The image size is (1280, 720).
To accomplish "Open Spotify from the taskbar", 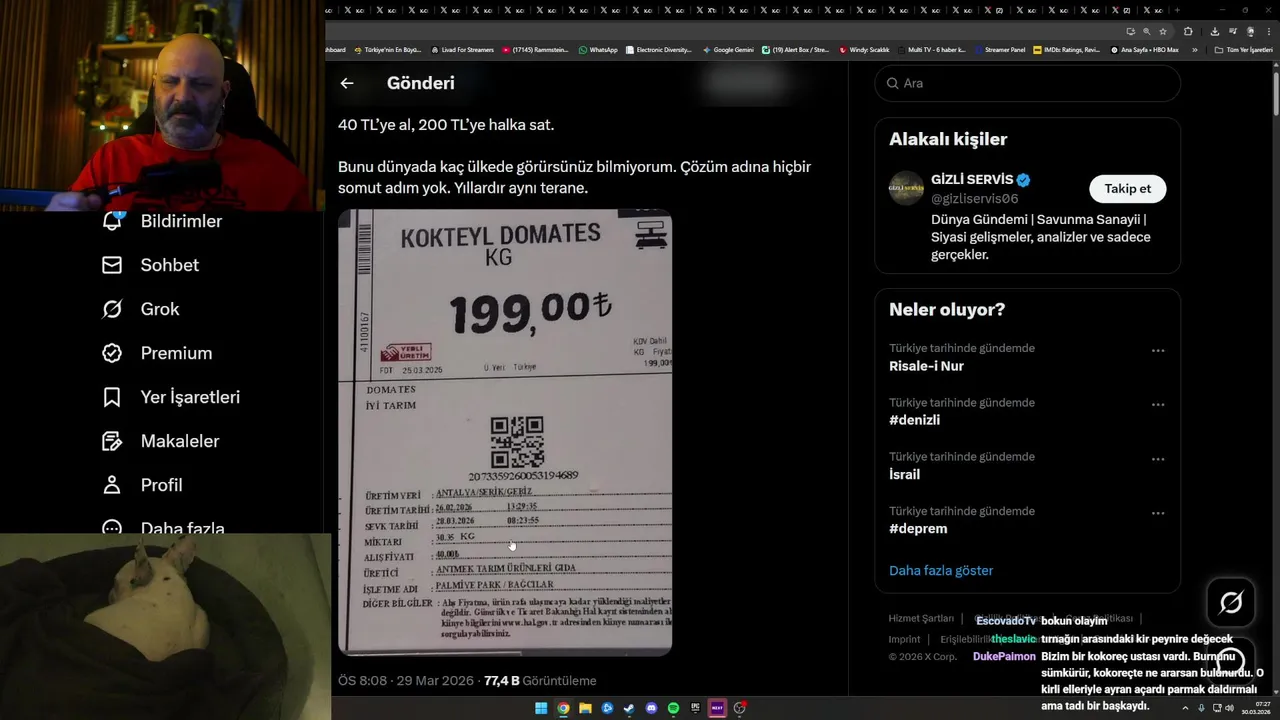I will (x=673, y=708).
